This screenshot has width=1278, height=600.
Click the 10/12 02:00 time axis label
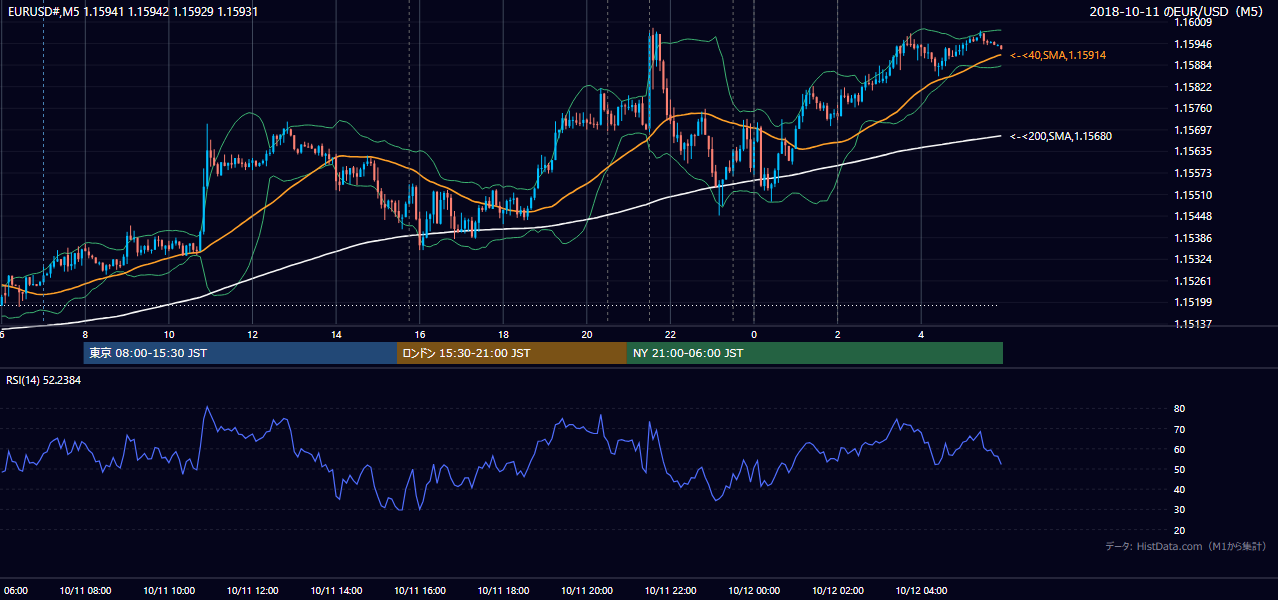[838, 590]
